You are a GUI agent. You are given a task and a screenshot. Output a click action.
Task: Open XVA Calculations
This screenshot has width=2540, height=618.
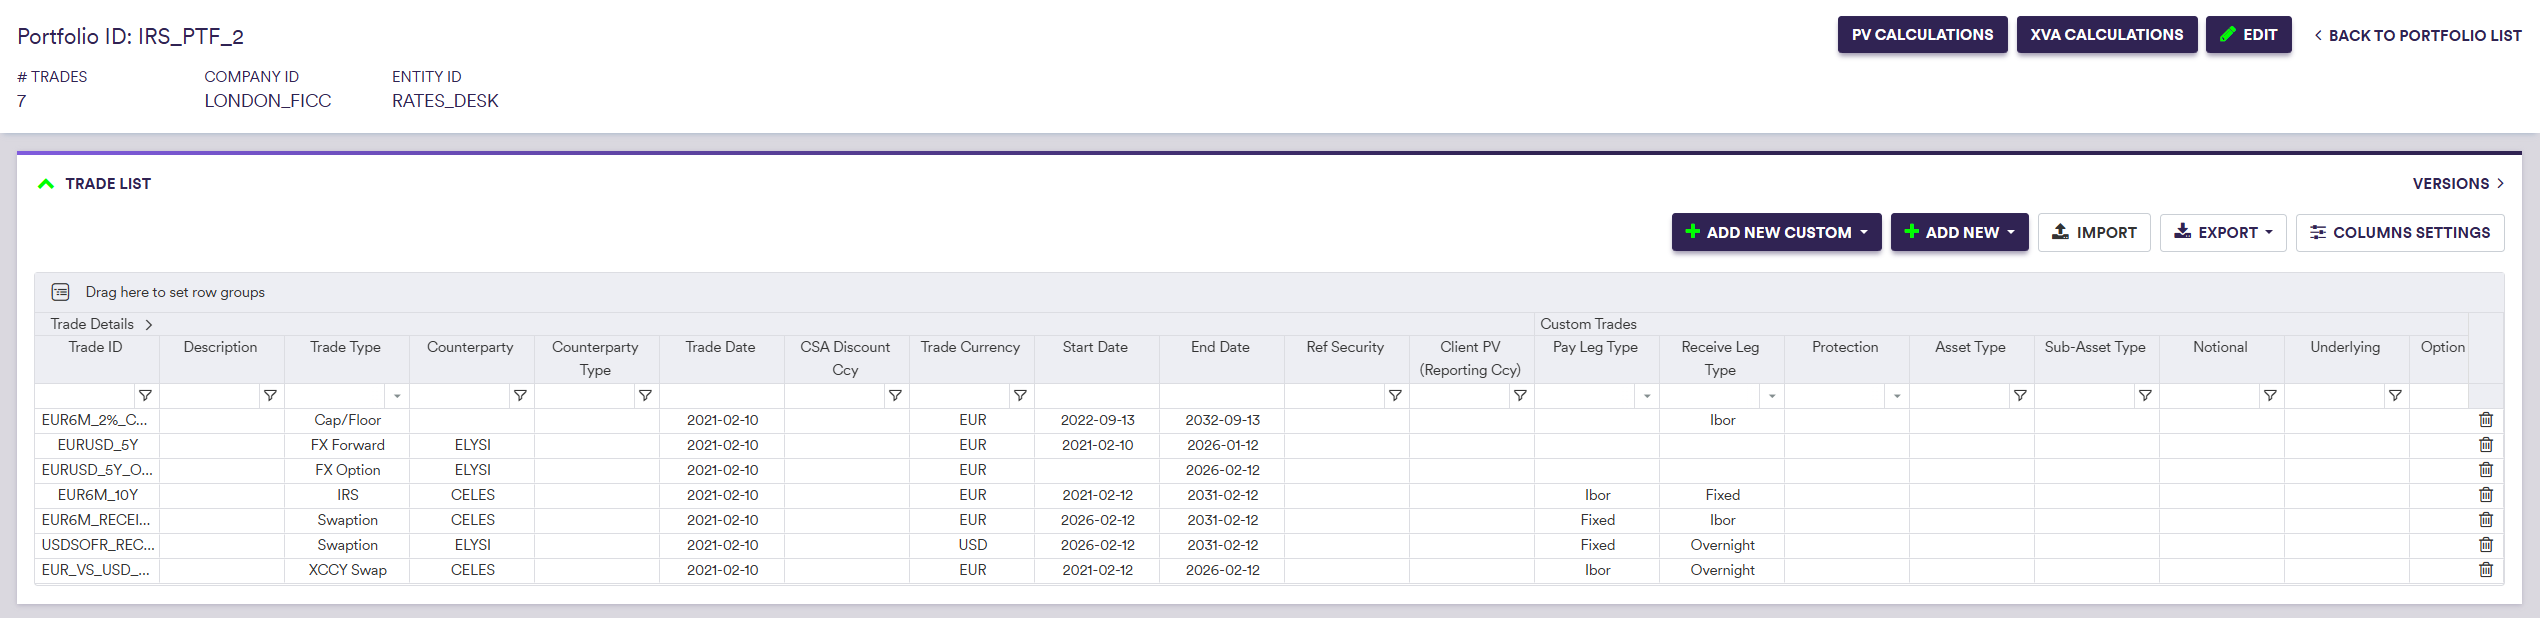tap(2106, 35)
